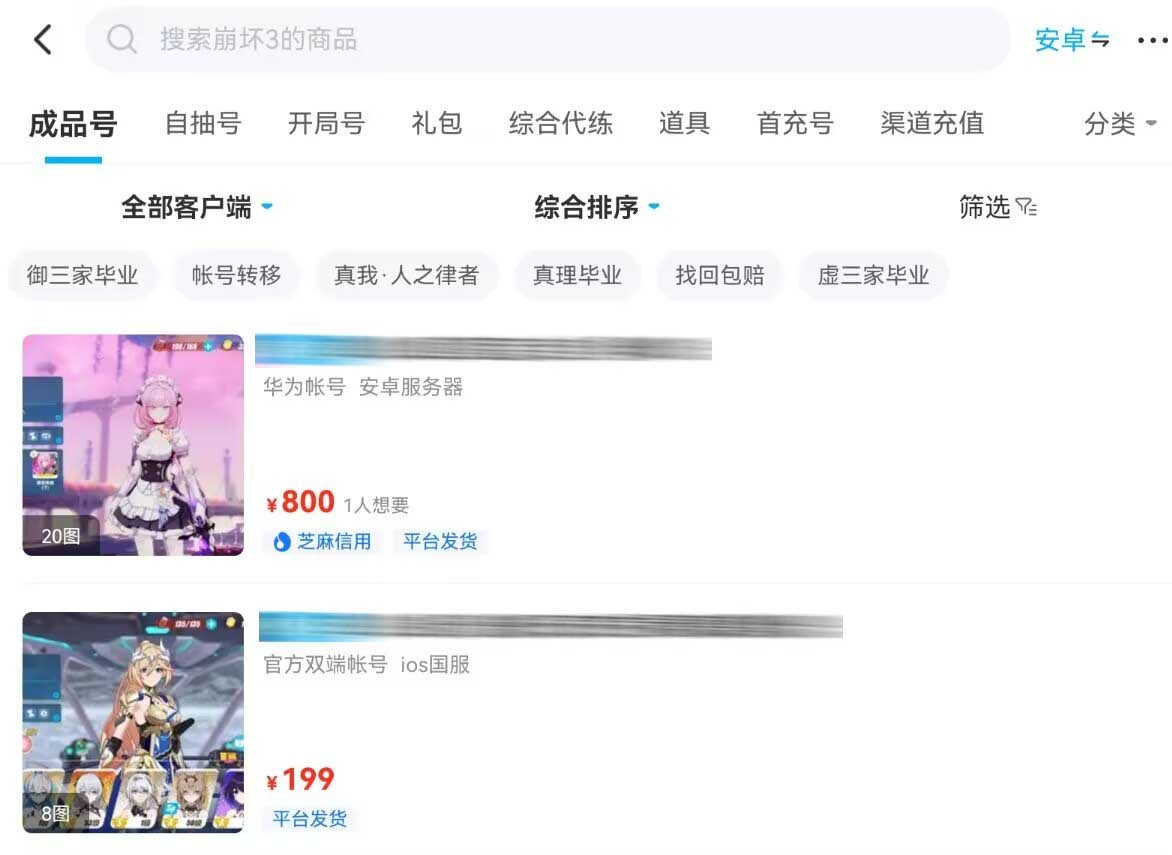Toggle the 找回包赔 filter chip
Image resolution: width=1172 pixels, height=855 pixels.
(x=720, y=276)
